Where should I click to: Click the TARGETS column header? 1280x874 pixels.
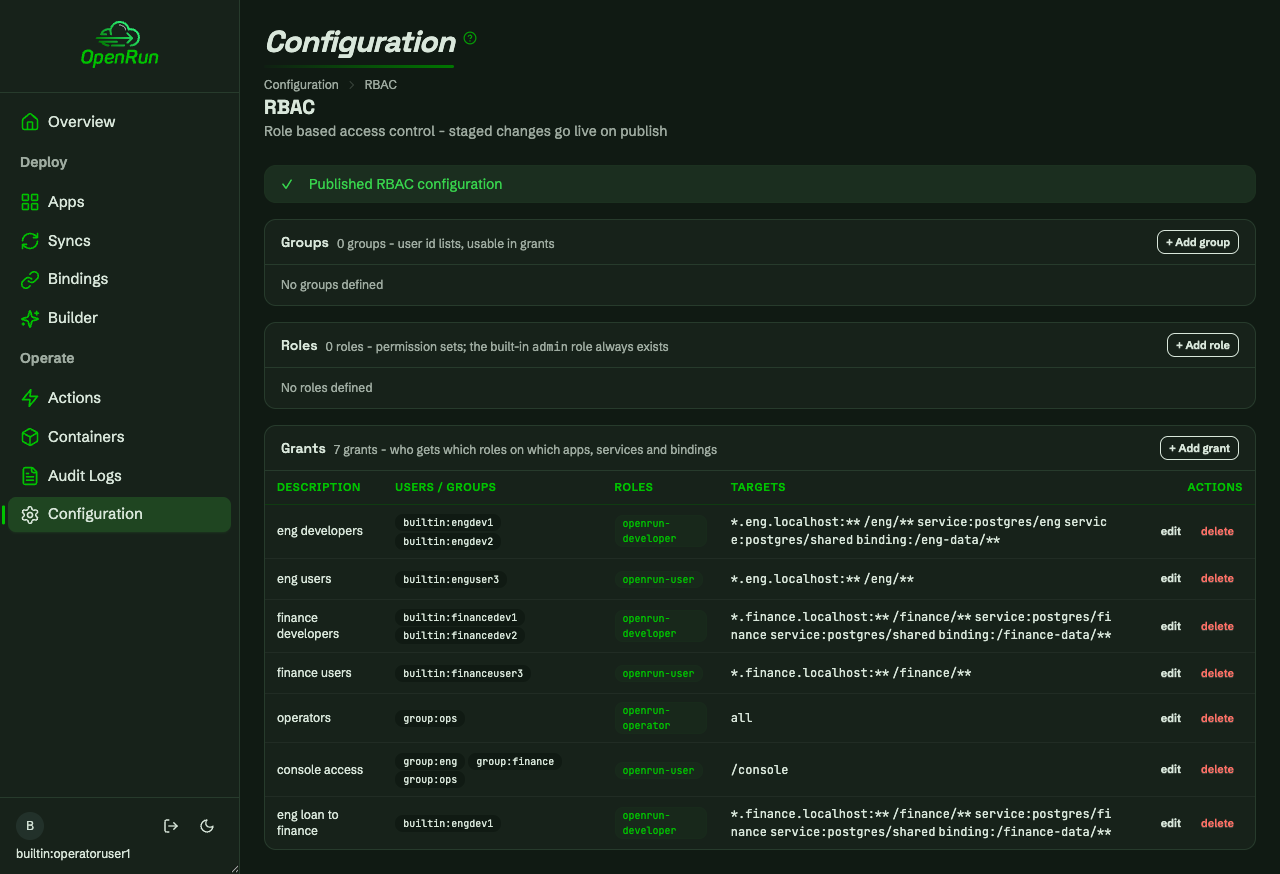point(758,488)
